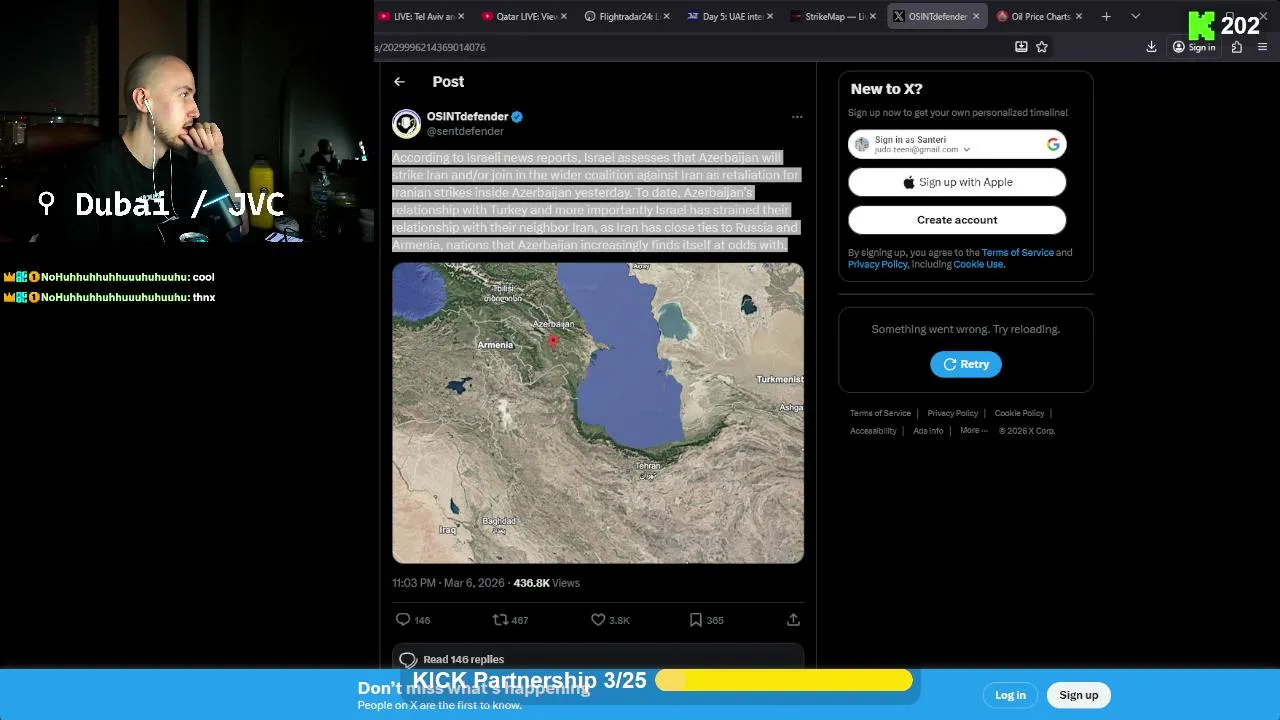Expand the footer More menu
The width and height of the screenshot is (1280, 720).
pyautogui.click(x=973, y=431)
